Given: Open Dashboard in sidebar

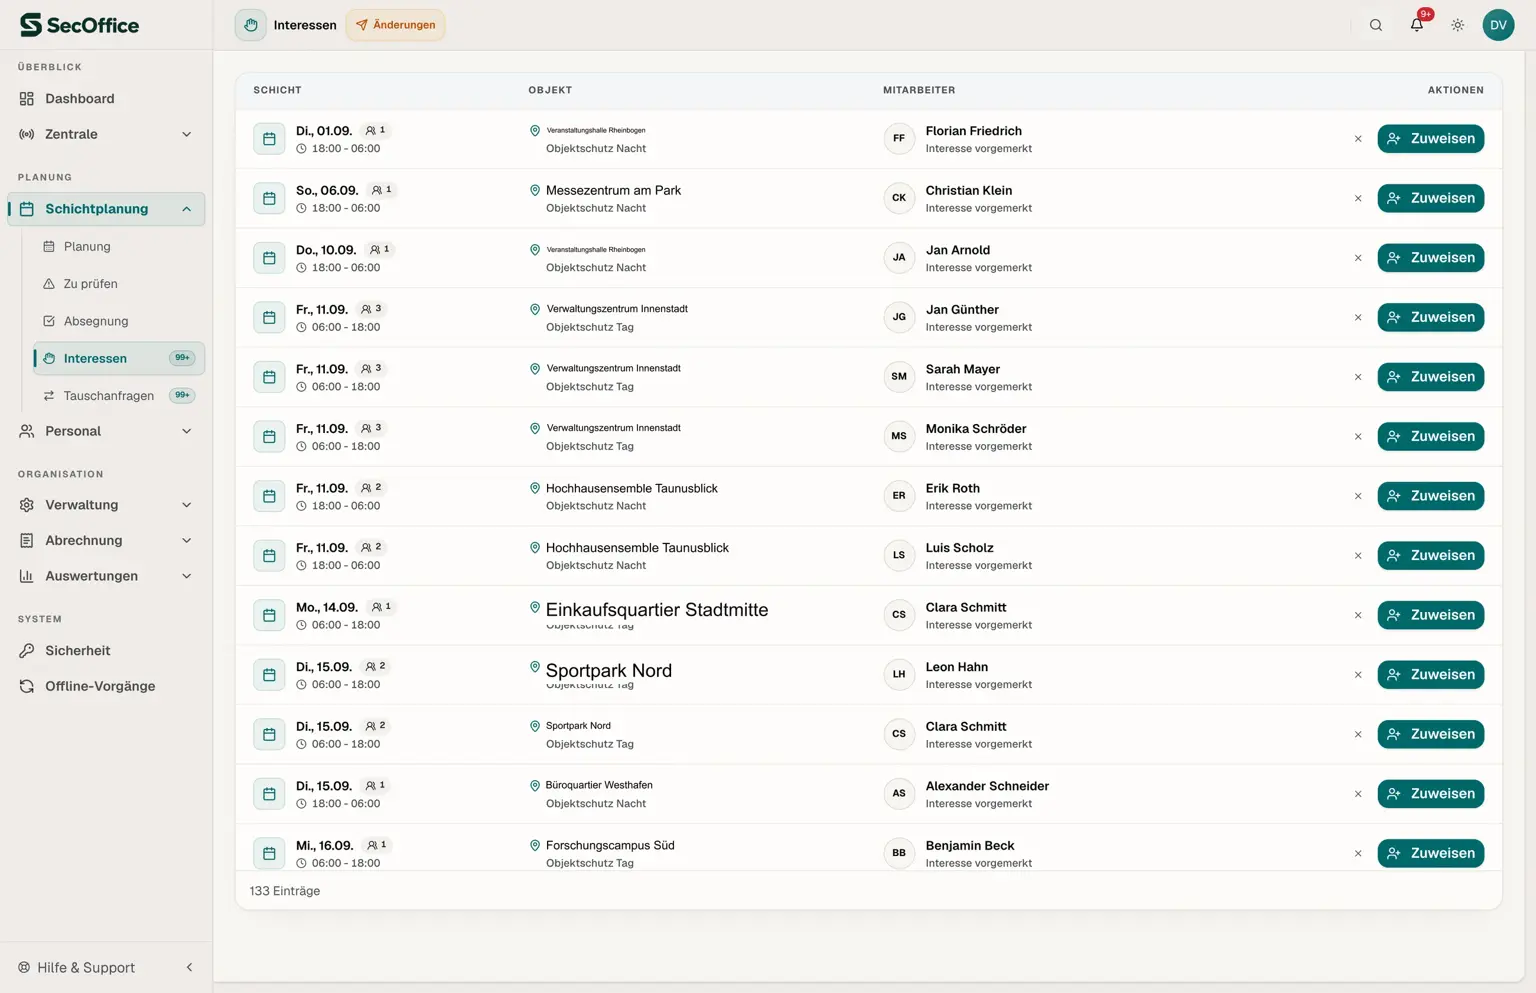Looking at the screenshot, I should (x=106, y=99).
